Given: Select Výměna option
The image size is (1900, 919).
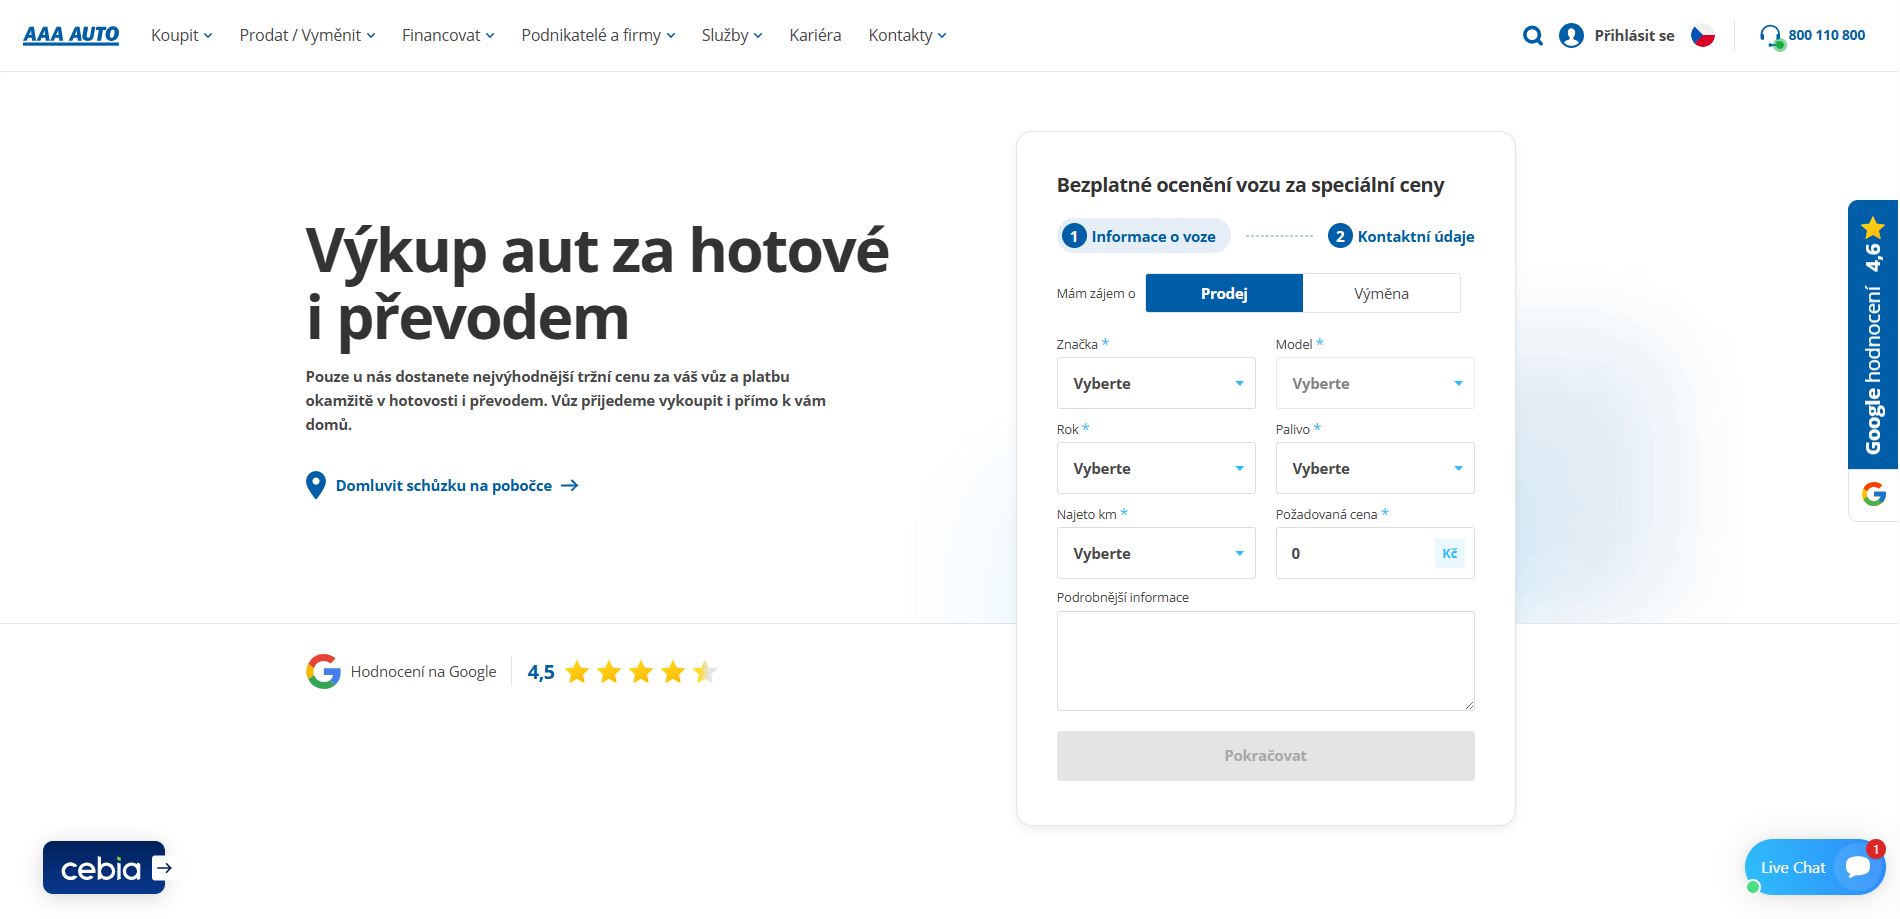Looking at the screenshot, I should pos(1381,293).
